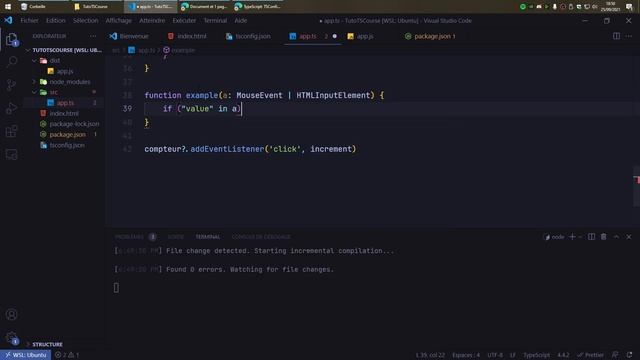
Task: Split the terminal panel
Action: pyautogui.click(x=591, y=237)
